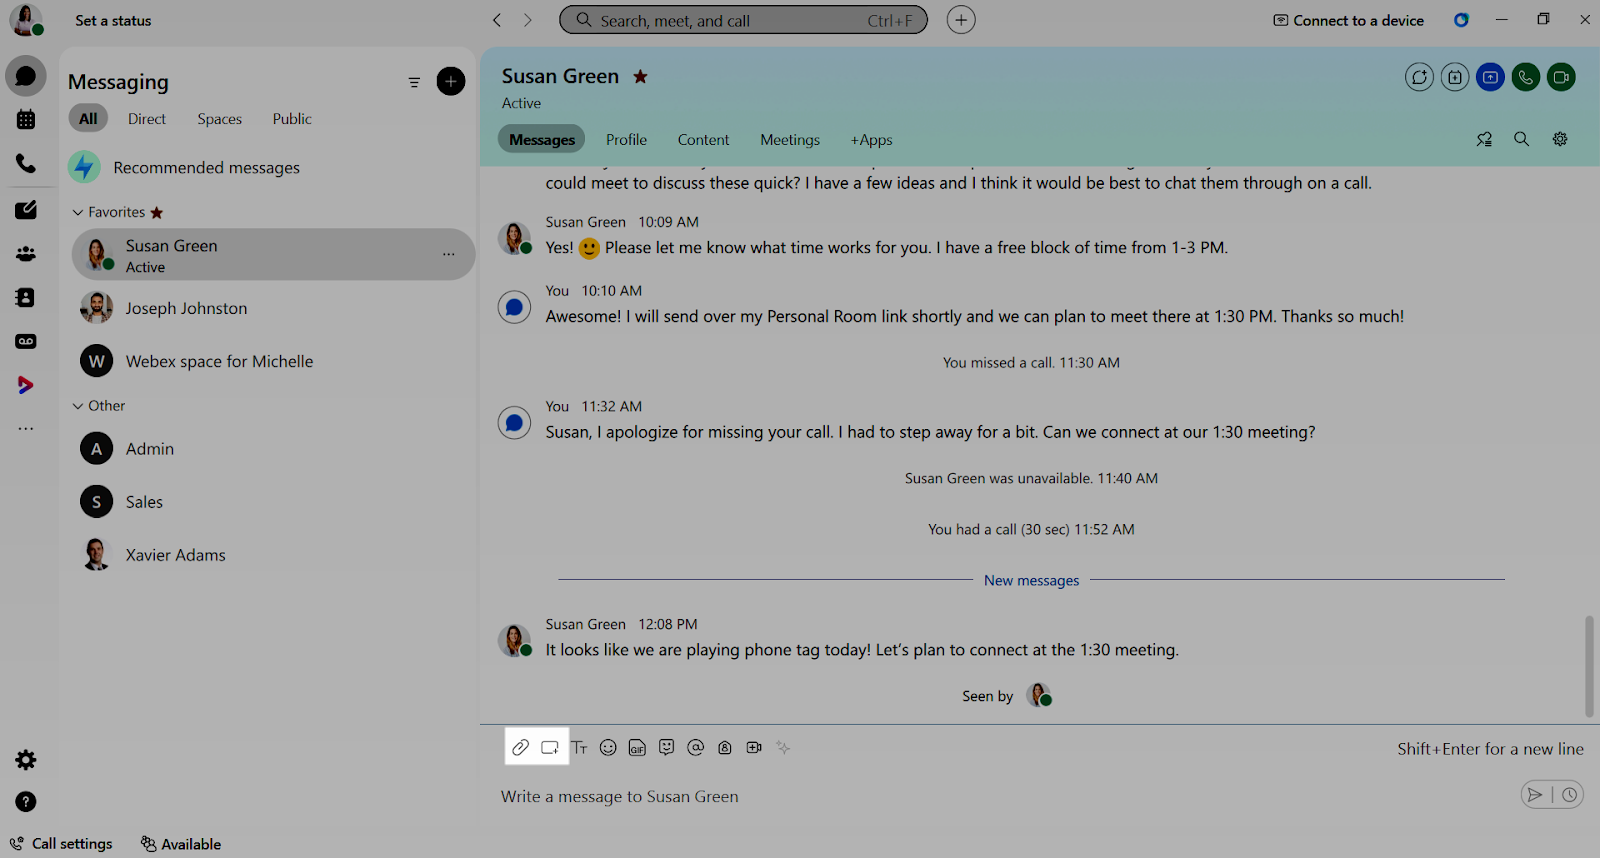Click Set a status
1600x858 pixels.
click(113, 20)
